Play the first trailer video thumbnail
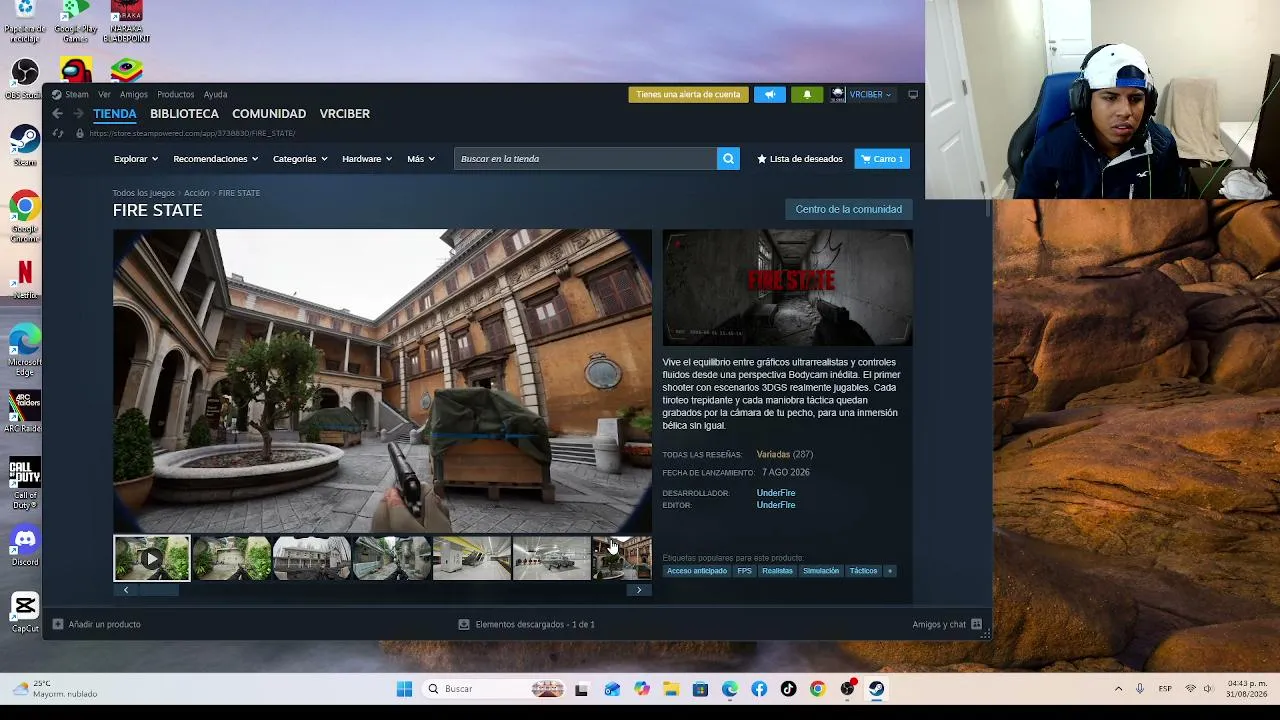Image resolution: width=1280 pixels, height=720 pixels. [151, 558]
